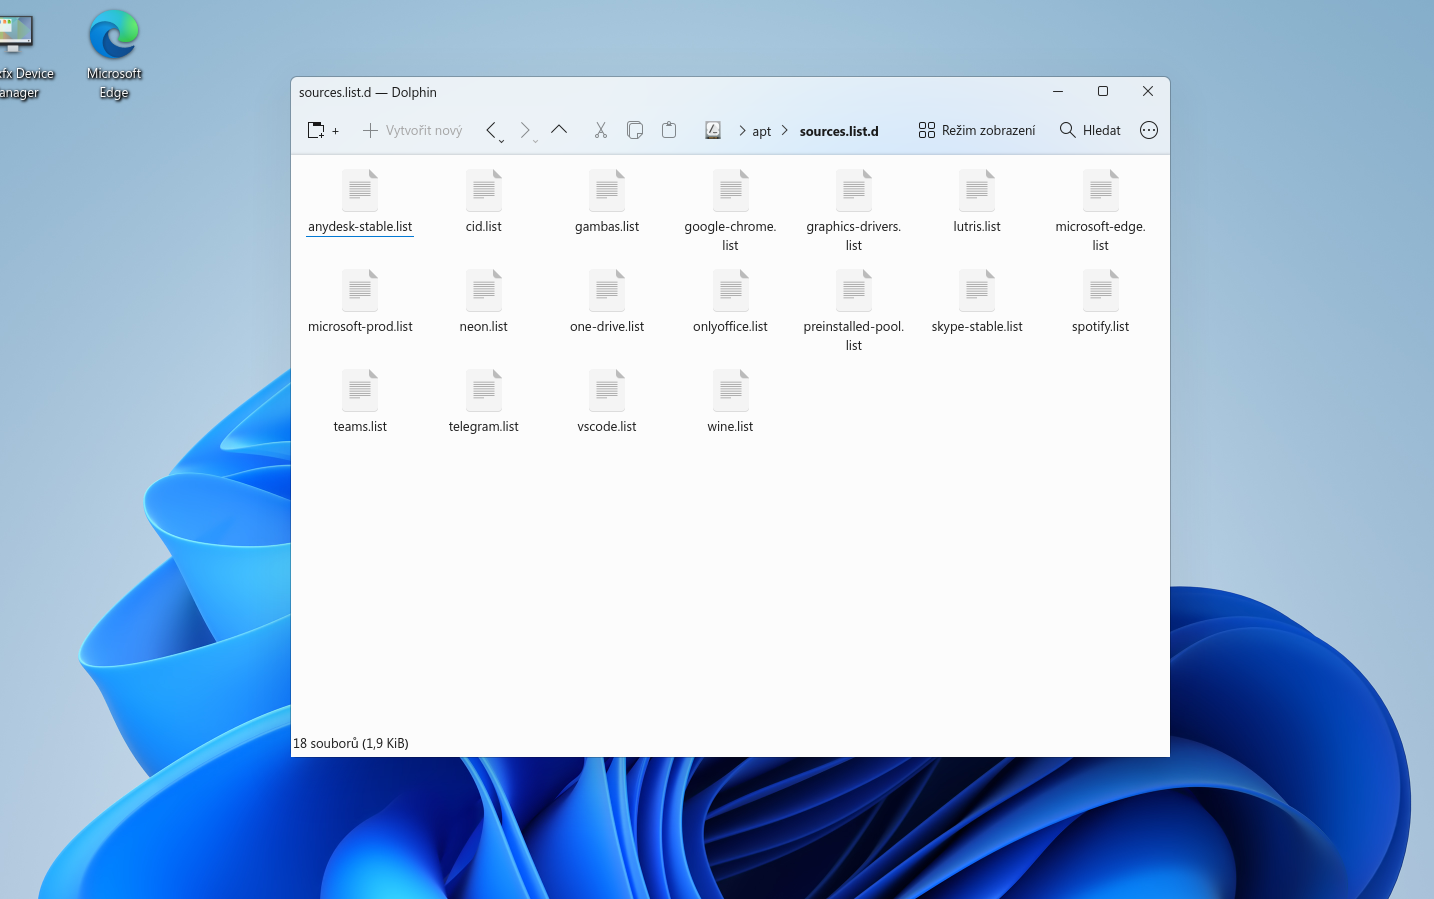The height and width of the screenshot is (899, 1434).
Task: Click the vscode.list filename label
Action: coord(607,427)
